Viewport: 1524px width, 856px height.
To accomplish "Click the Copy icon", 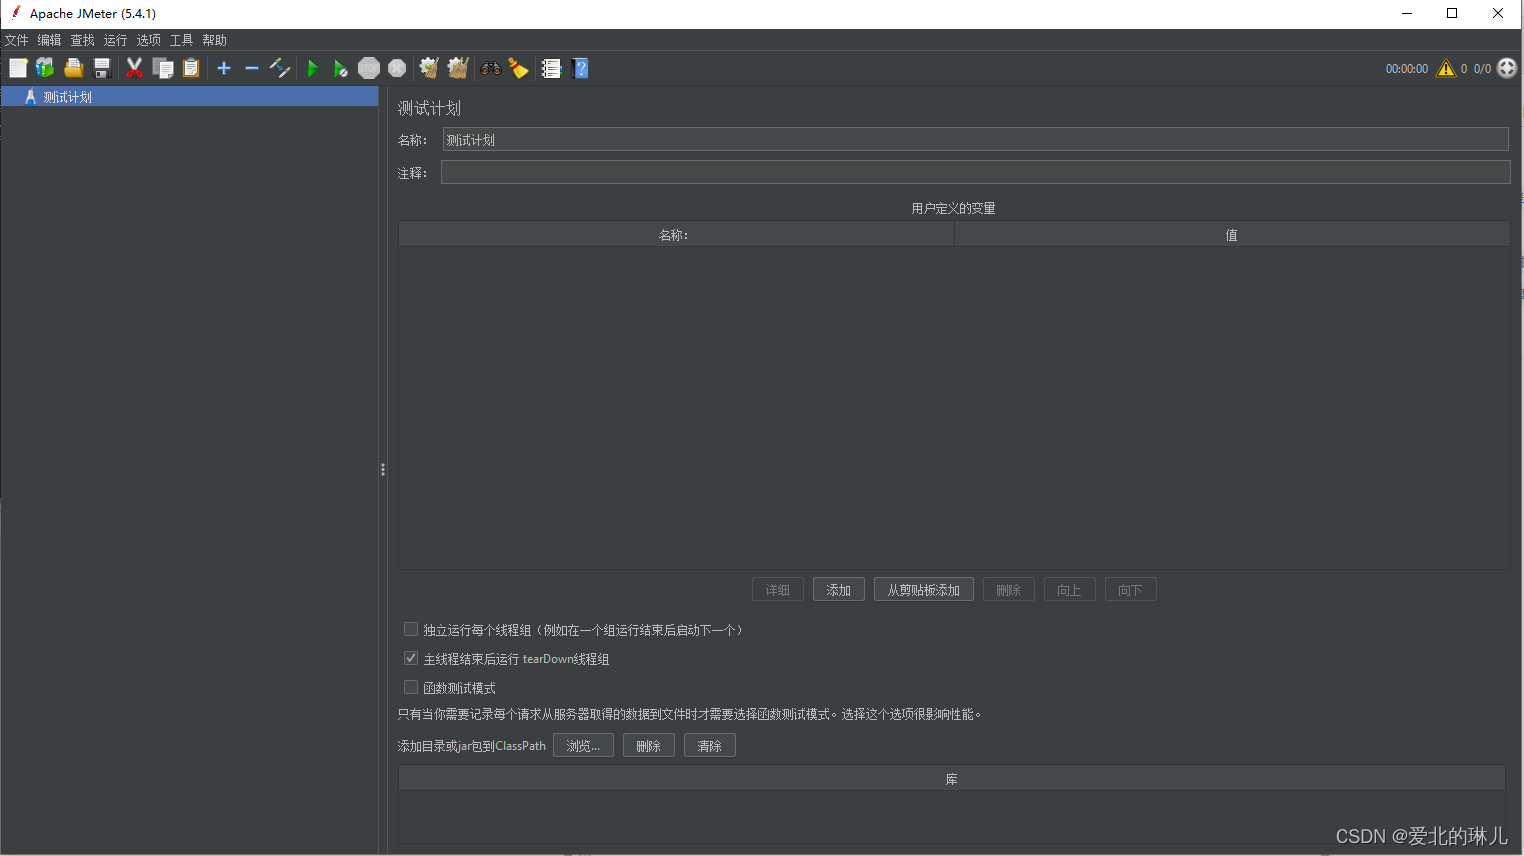I will pyautogui.click(x=163, y=68).
